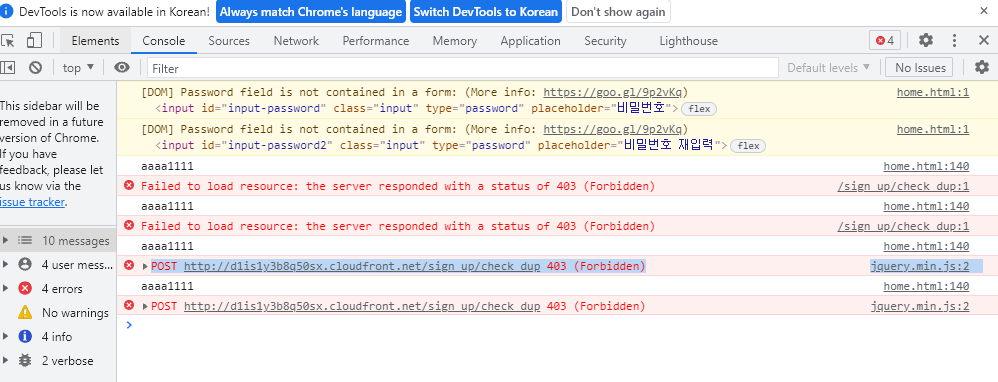Expand the 4 info sidebar group
998x382 pixels.
[6, 337]
